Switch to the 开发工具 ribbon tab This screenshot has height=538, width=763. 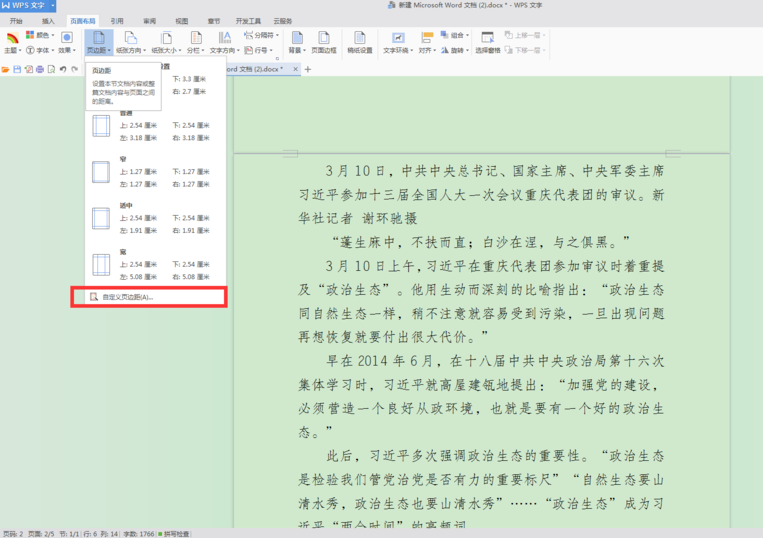248,21
